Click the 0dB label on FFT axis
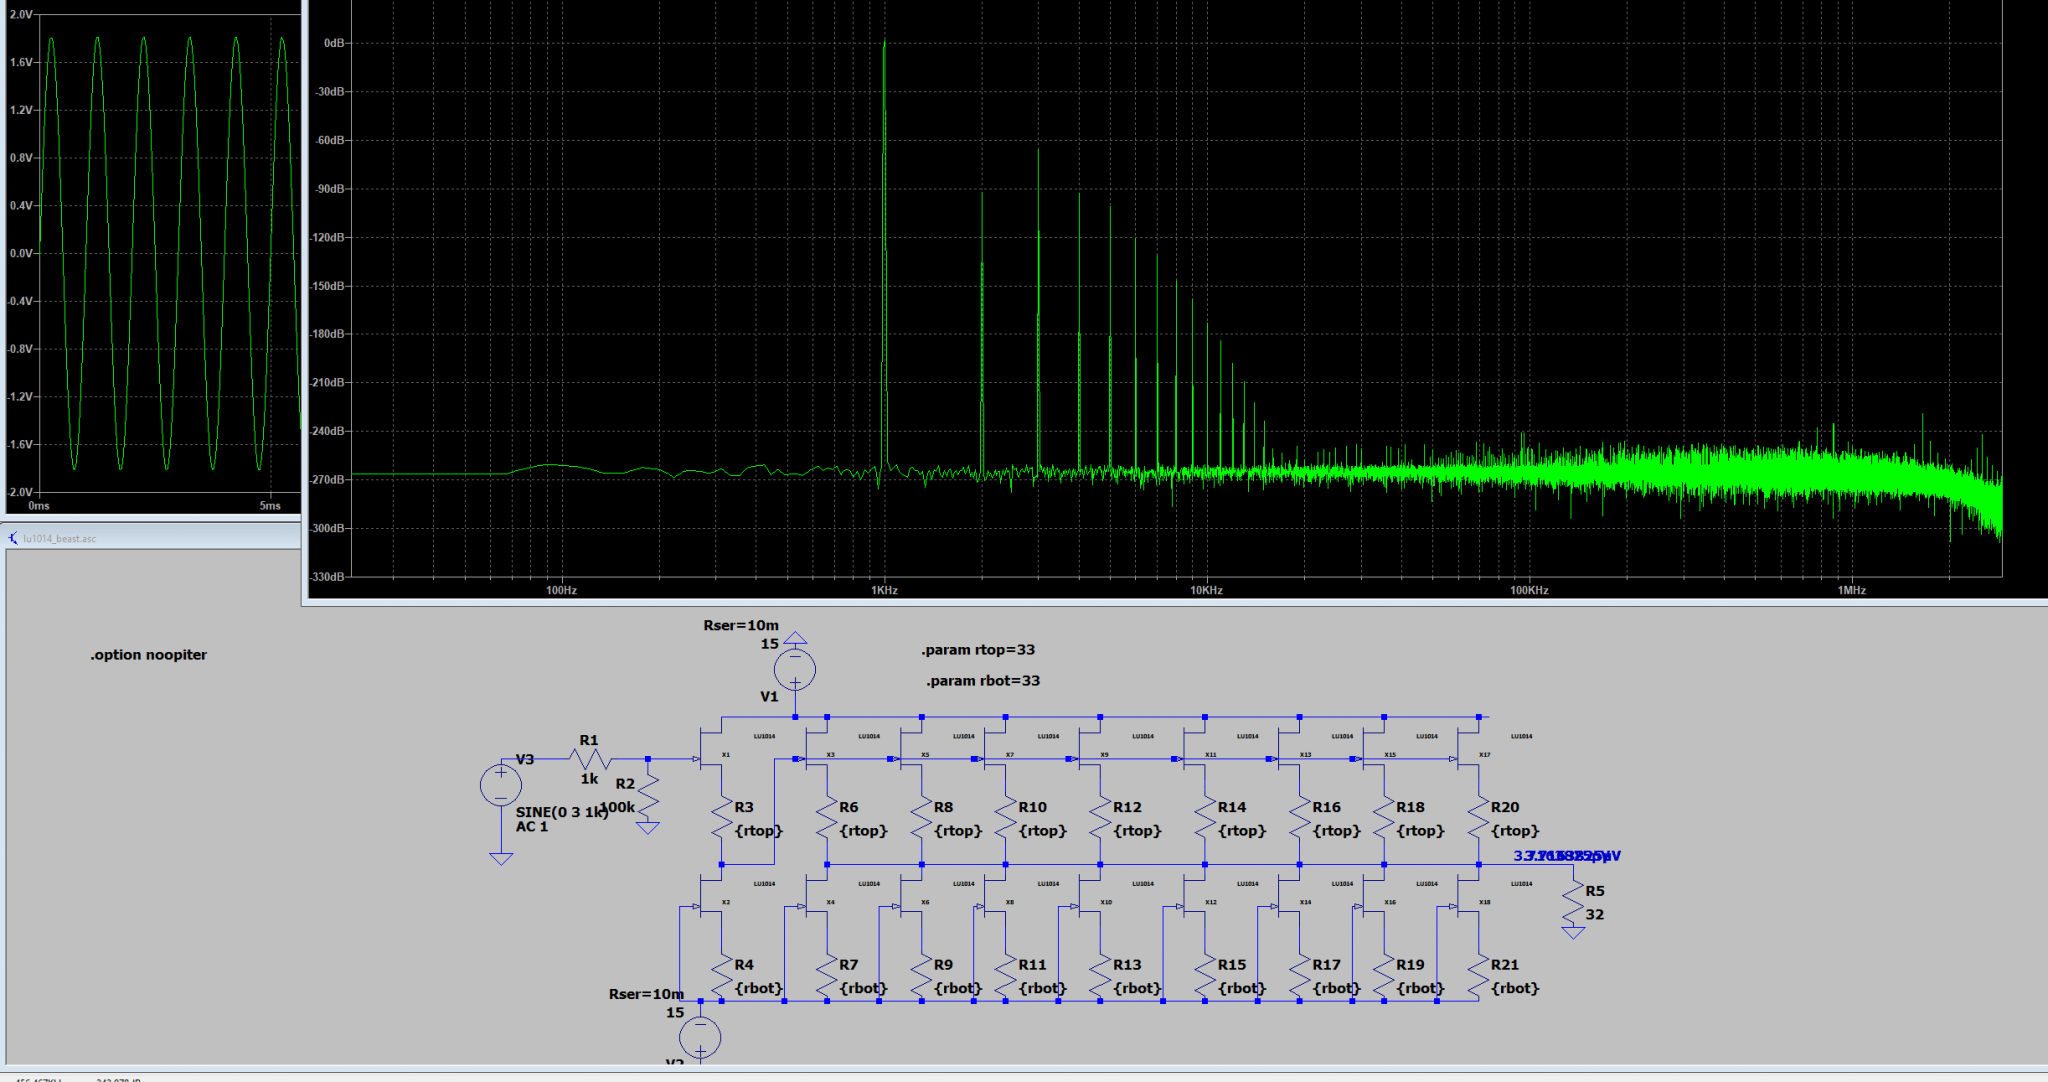Viewport: 2048px width, 1082px height. pyautogui.click(x=334, y=43)
